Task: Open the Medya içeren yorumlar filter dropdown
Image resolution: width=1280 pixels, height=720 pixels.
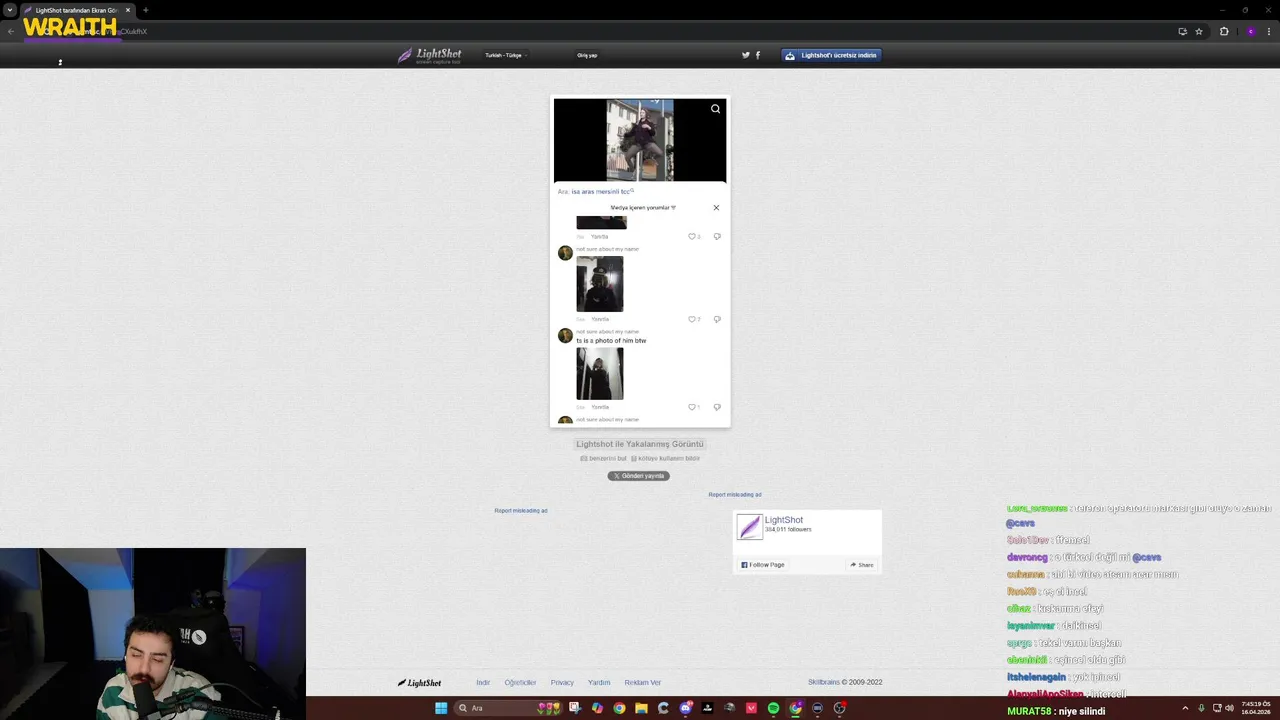Action: click(643, 208)
